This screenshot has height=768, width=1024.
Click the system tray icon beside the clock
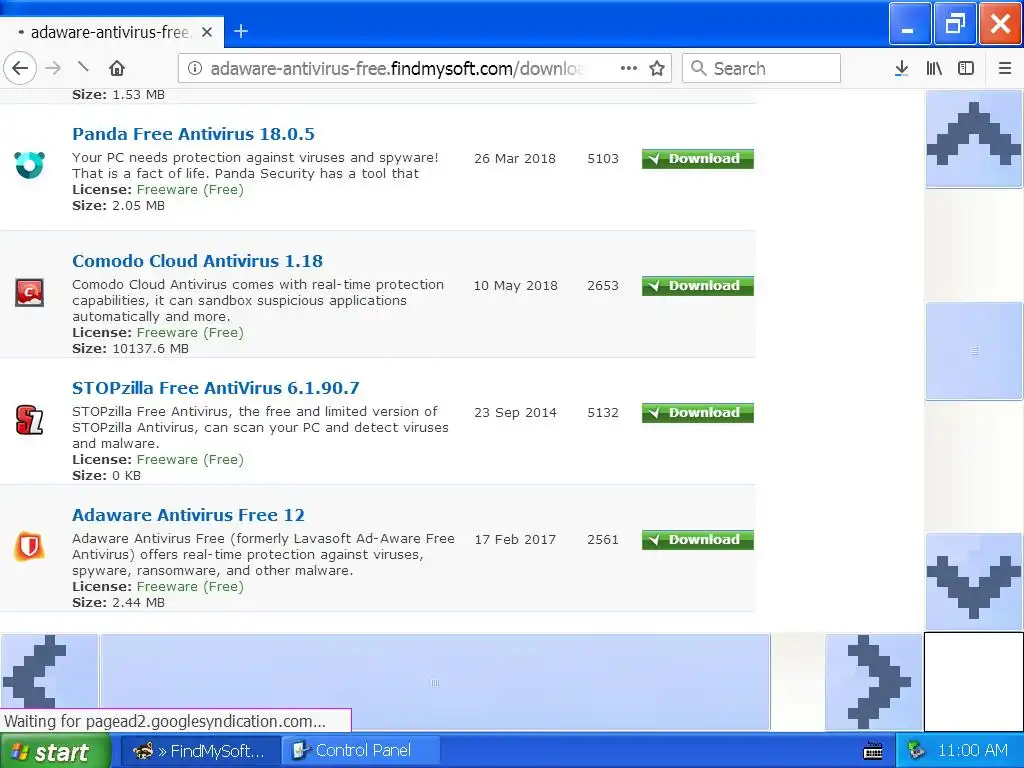916,751
